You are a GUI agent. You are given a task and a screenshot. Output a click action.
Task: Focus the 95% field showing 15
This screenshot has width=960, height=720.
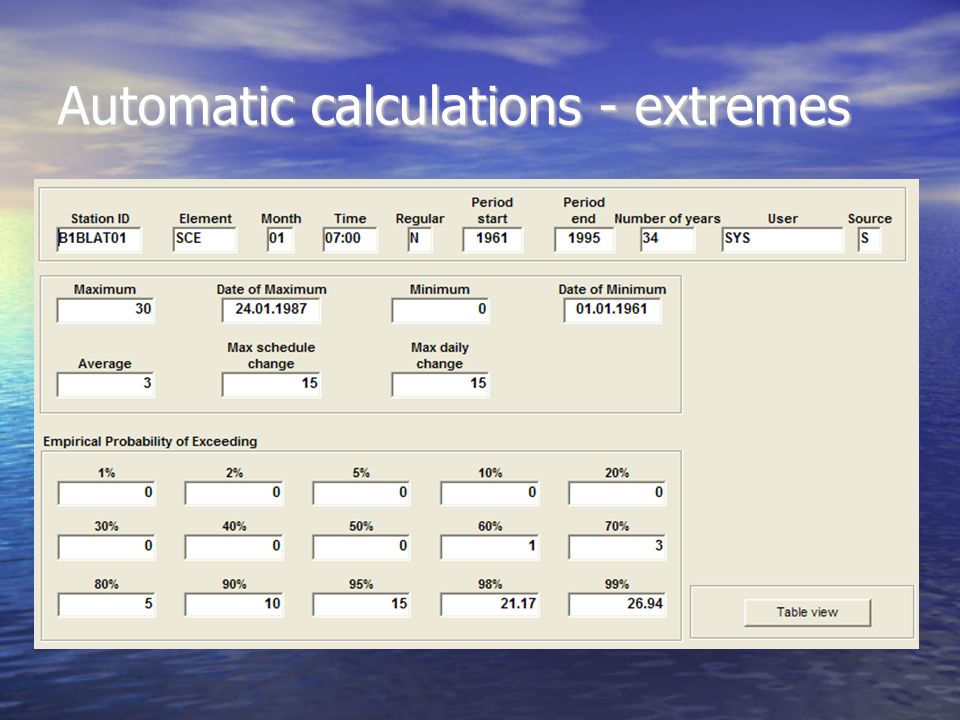click(x=361, y=604)
